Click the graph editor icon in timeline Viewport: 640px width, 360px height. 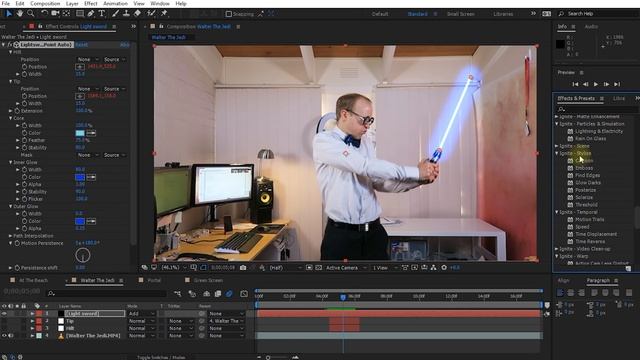tap(244, 293)
